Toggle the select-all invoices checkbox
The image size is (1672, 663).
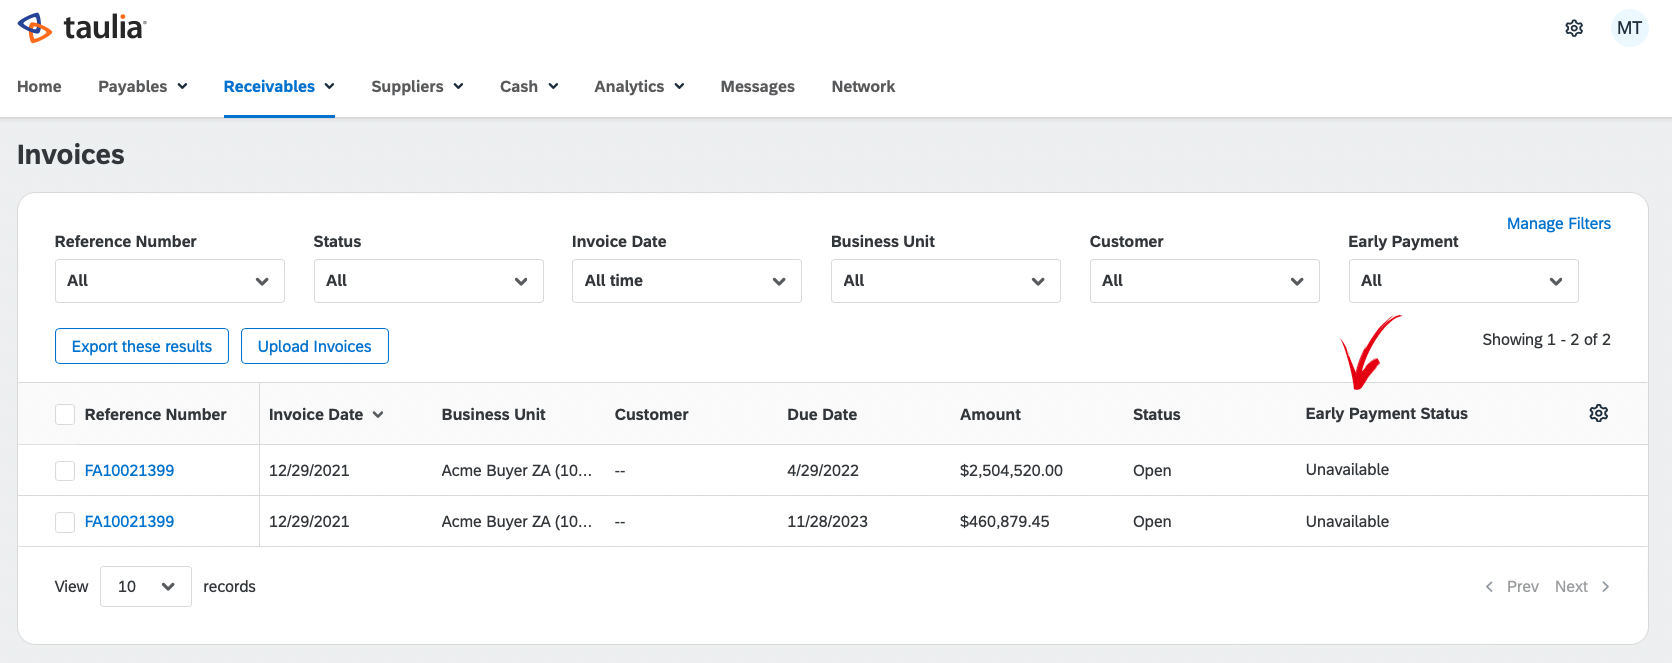tap(65, 414)
